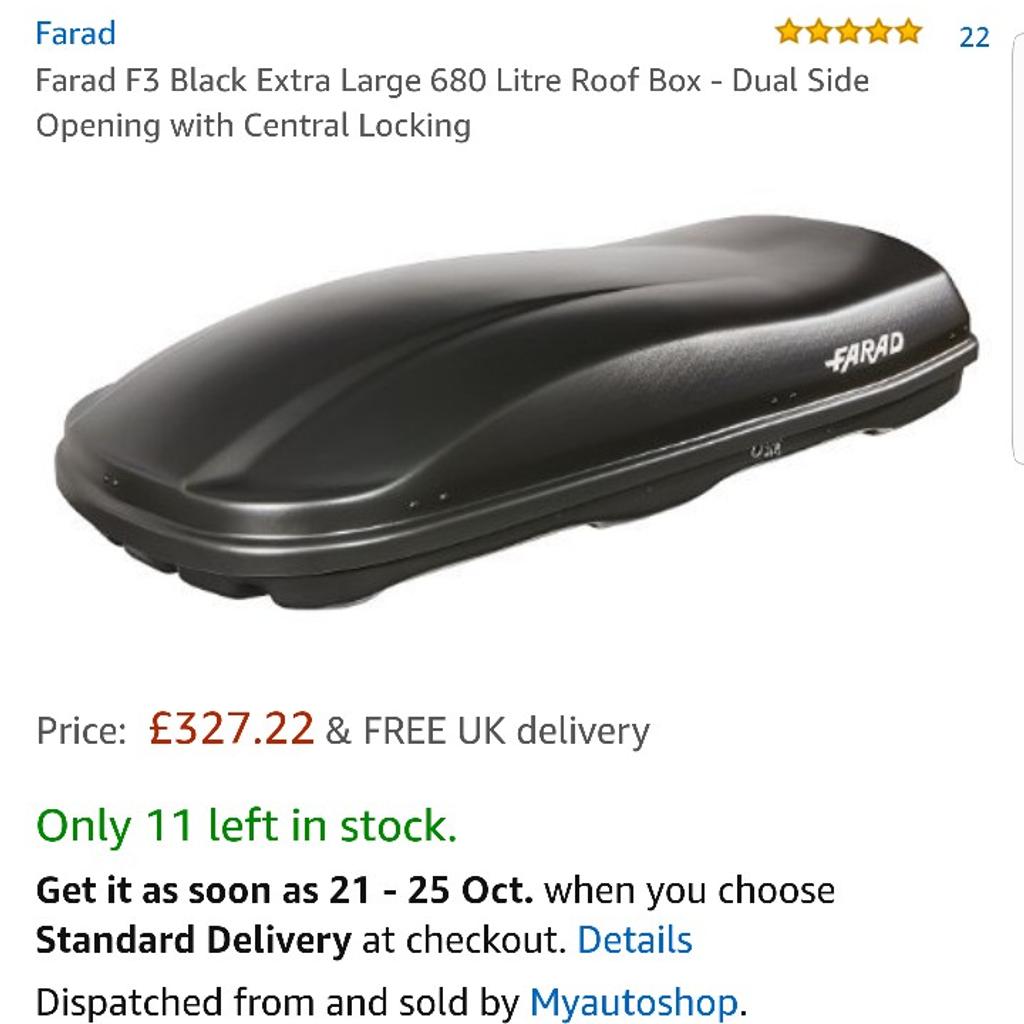Click the fourth rating star
The image size is (1024, 1024).
click(x=879, y=31)
